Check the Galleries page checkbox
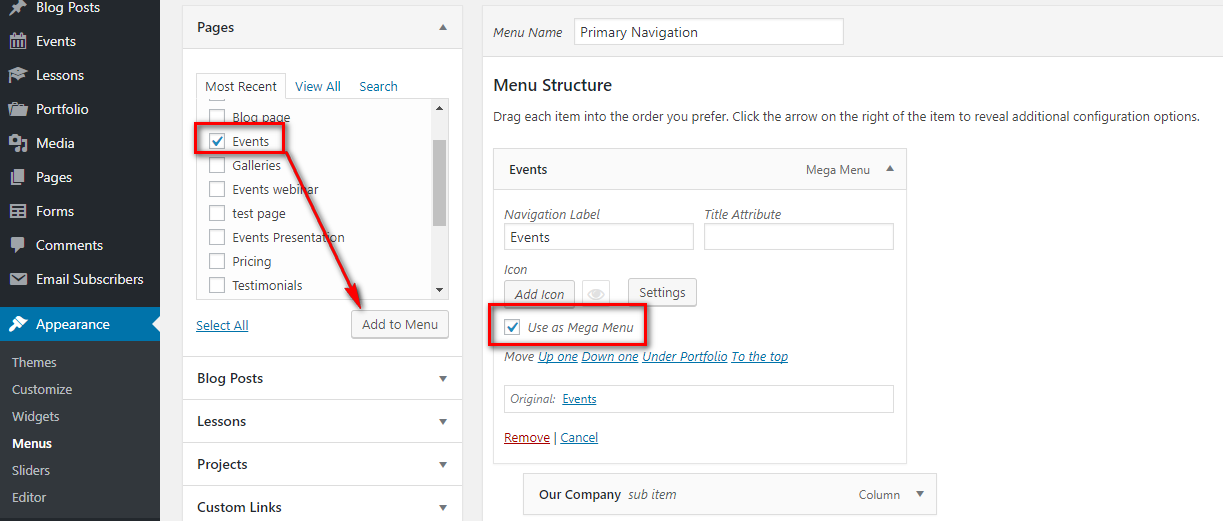This screenshot has height=521, width=1223. (x=217, y=165)
